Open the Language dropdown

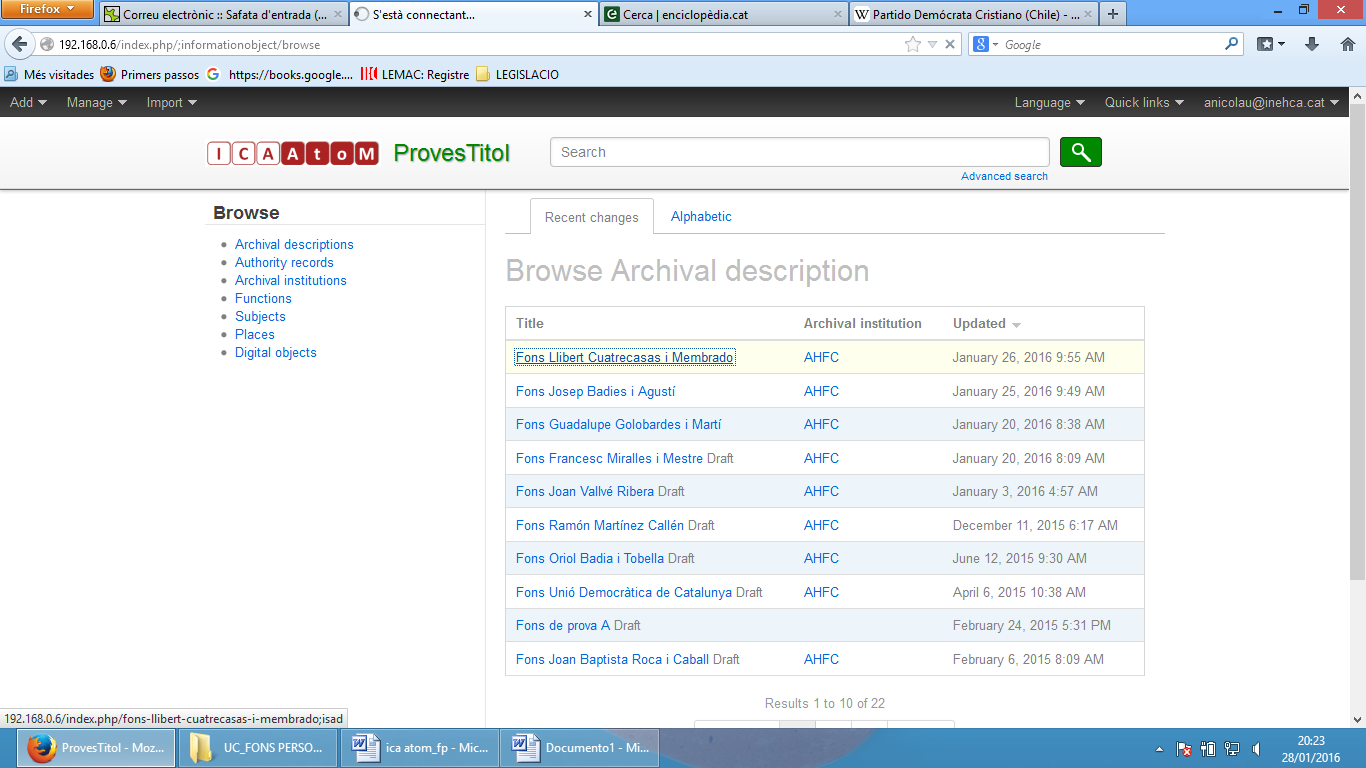click(1049, 102)
